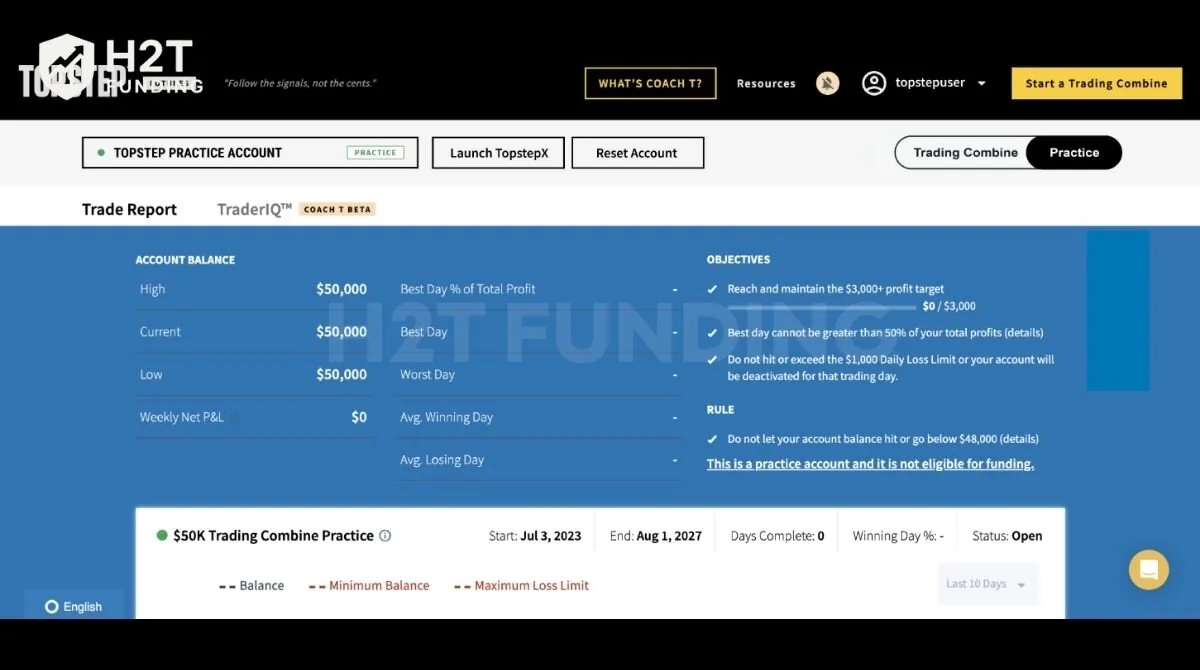This screenshot has width=1200, height=670.
Task: Click the Launch TopstepX button
Action: tap(498, 153)
